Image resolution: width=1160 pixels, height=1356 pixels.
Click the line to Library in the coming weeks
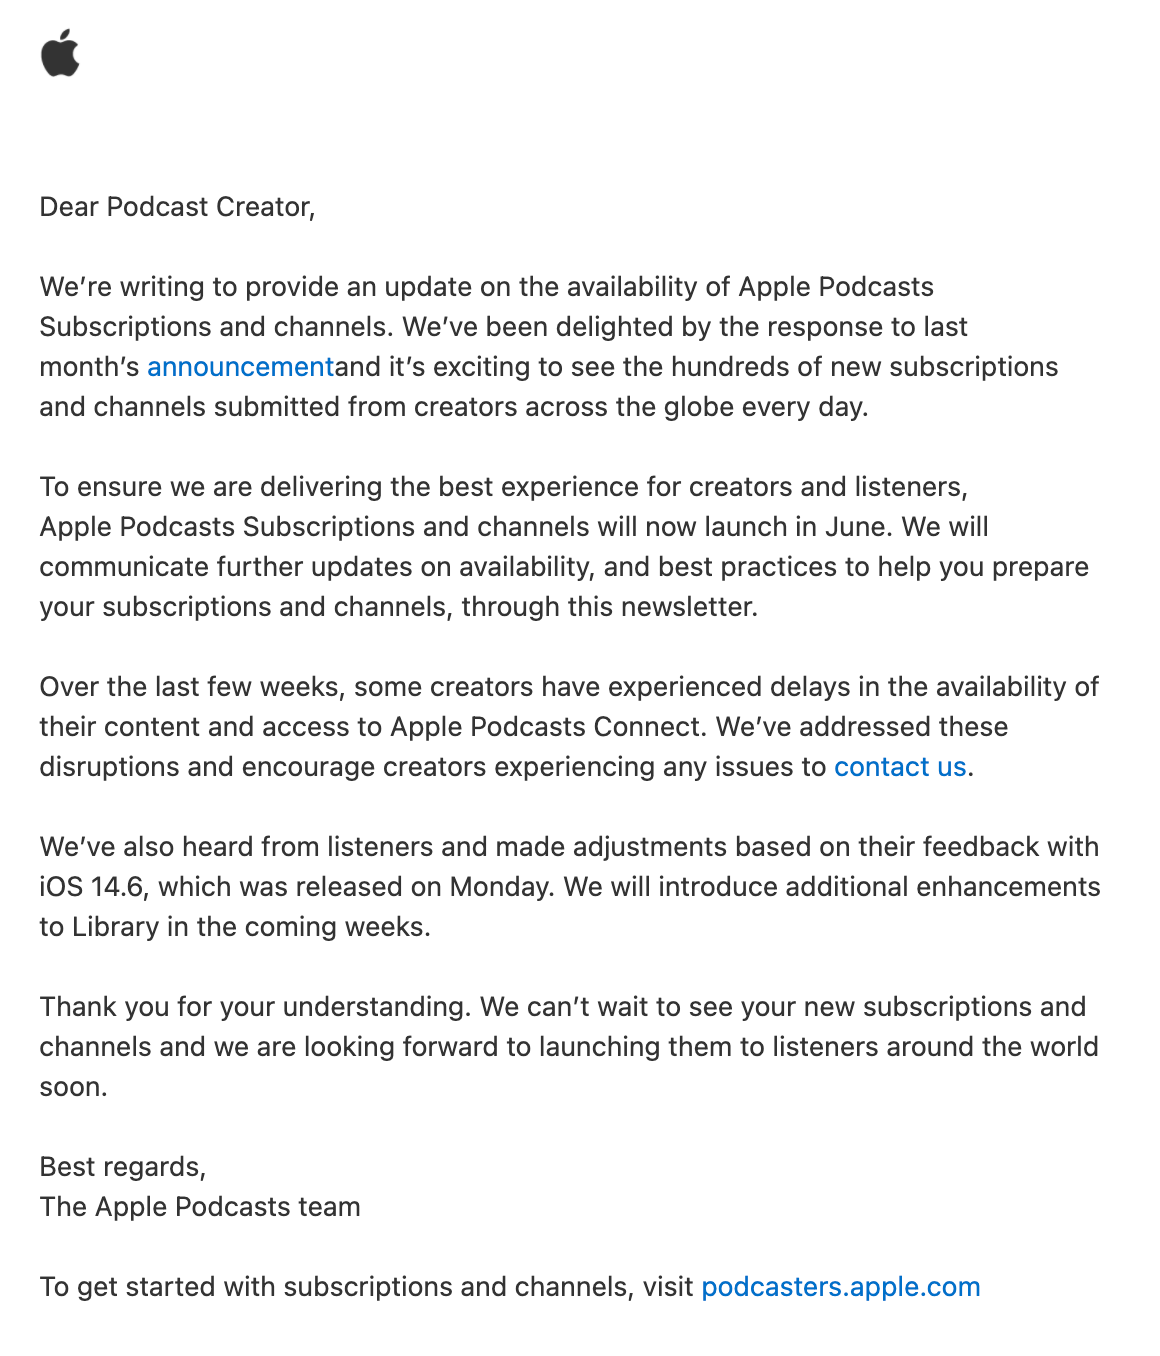(235, 927)
